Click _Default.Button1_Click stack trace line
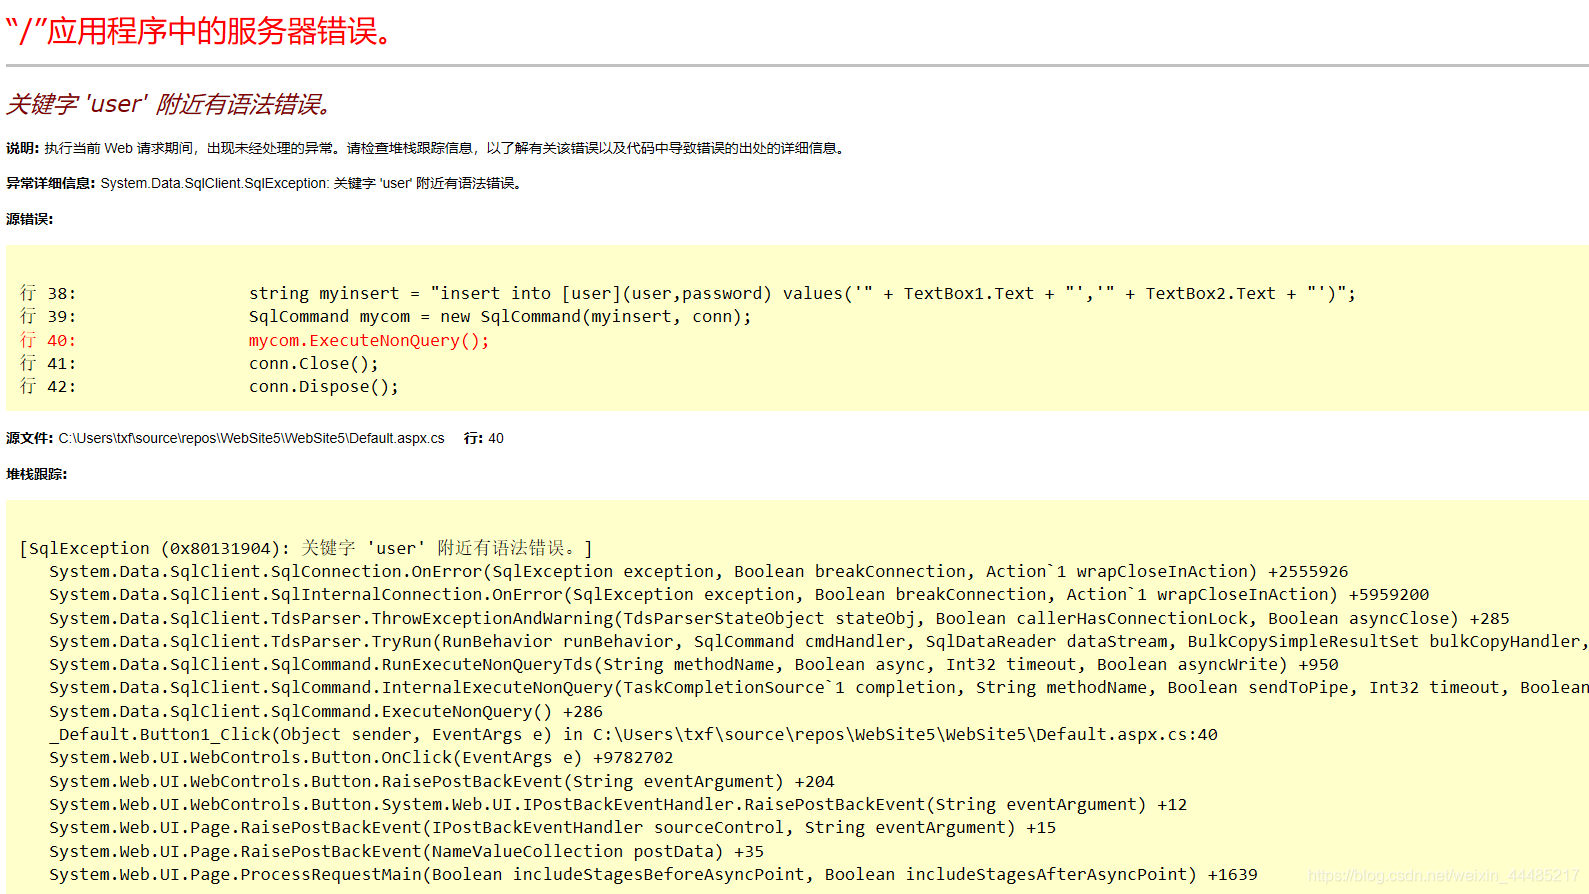Image resolution: width=1589 pixels, height=894 pixels. [634, 734]
